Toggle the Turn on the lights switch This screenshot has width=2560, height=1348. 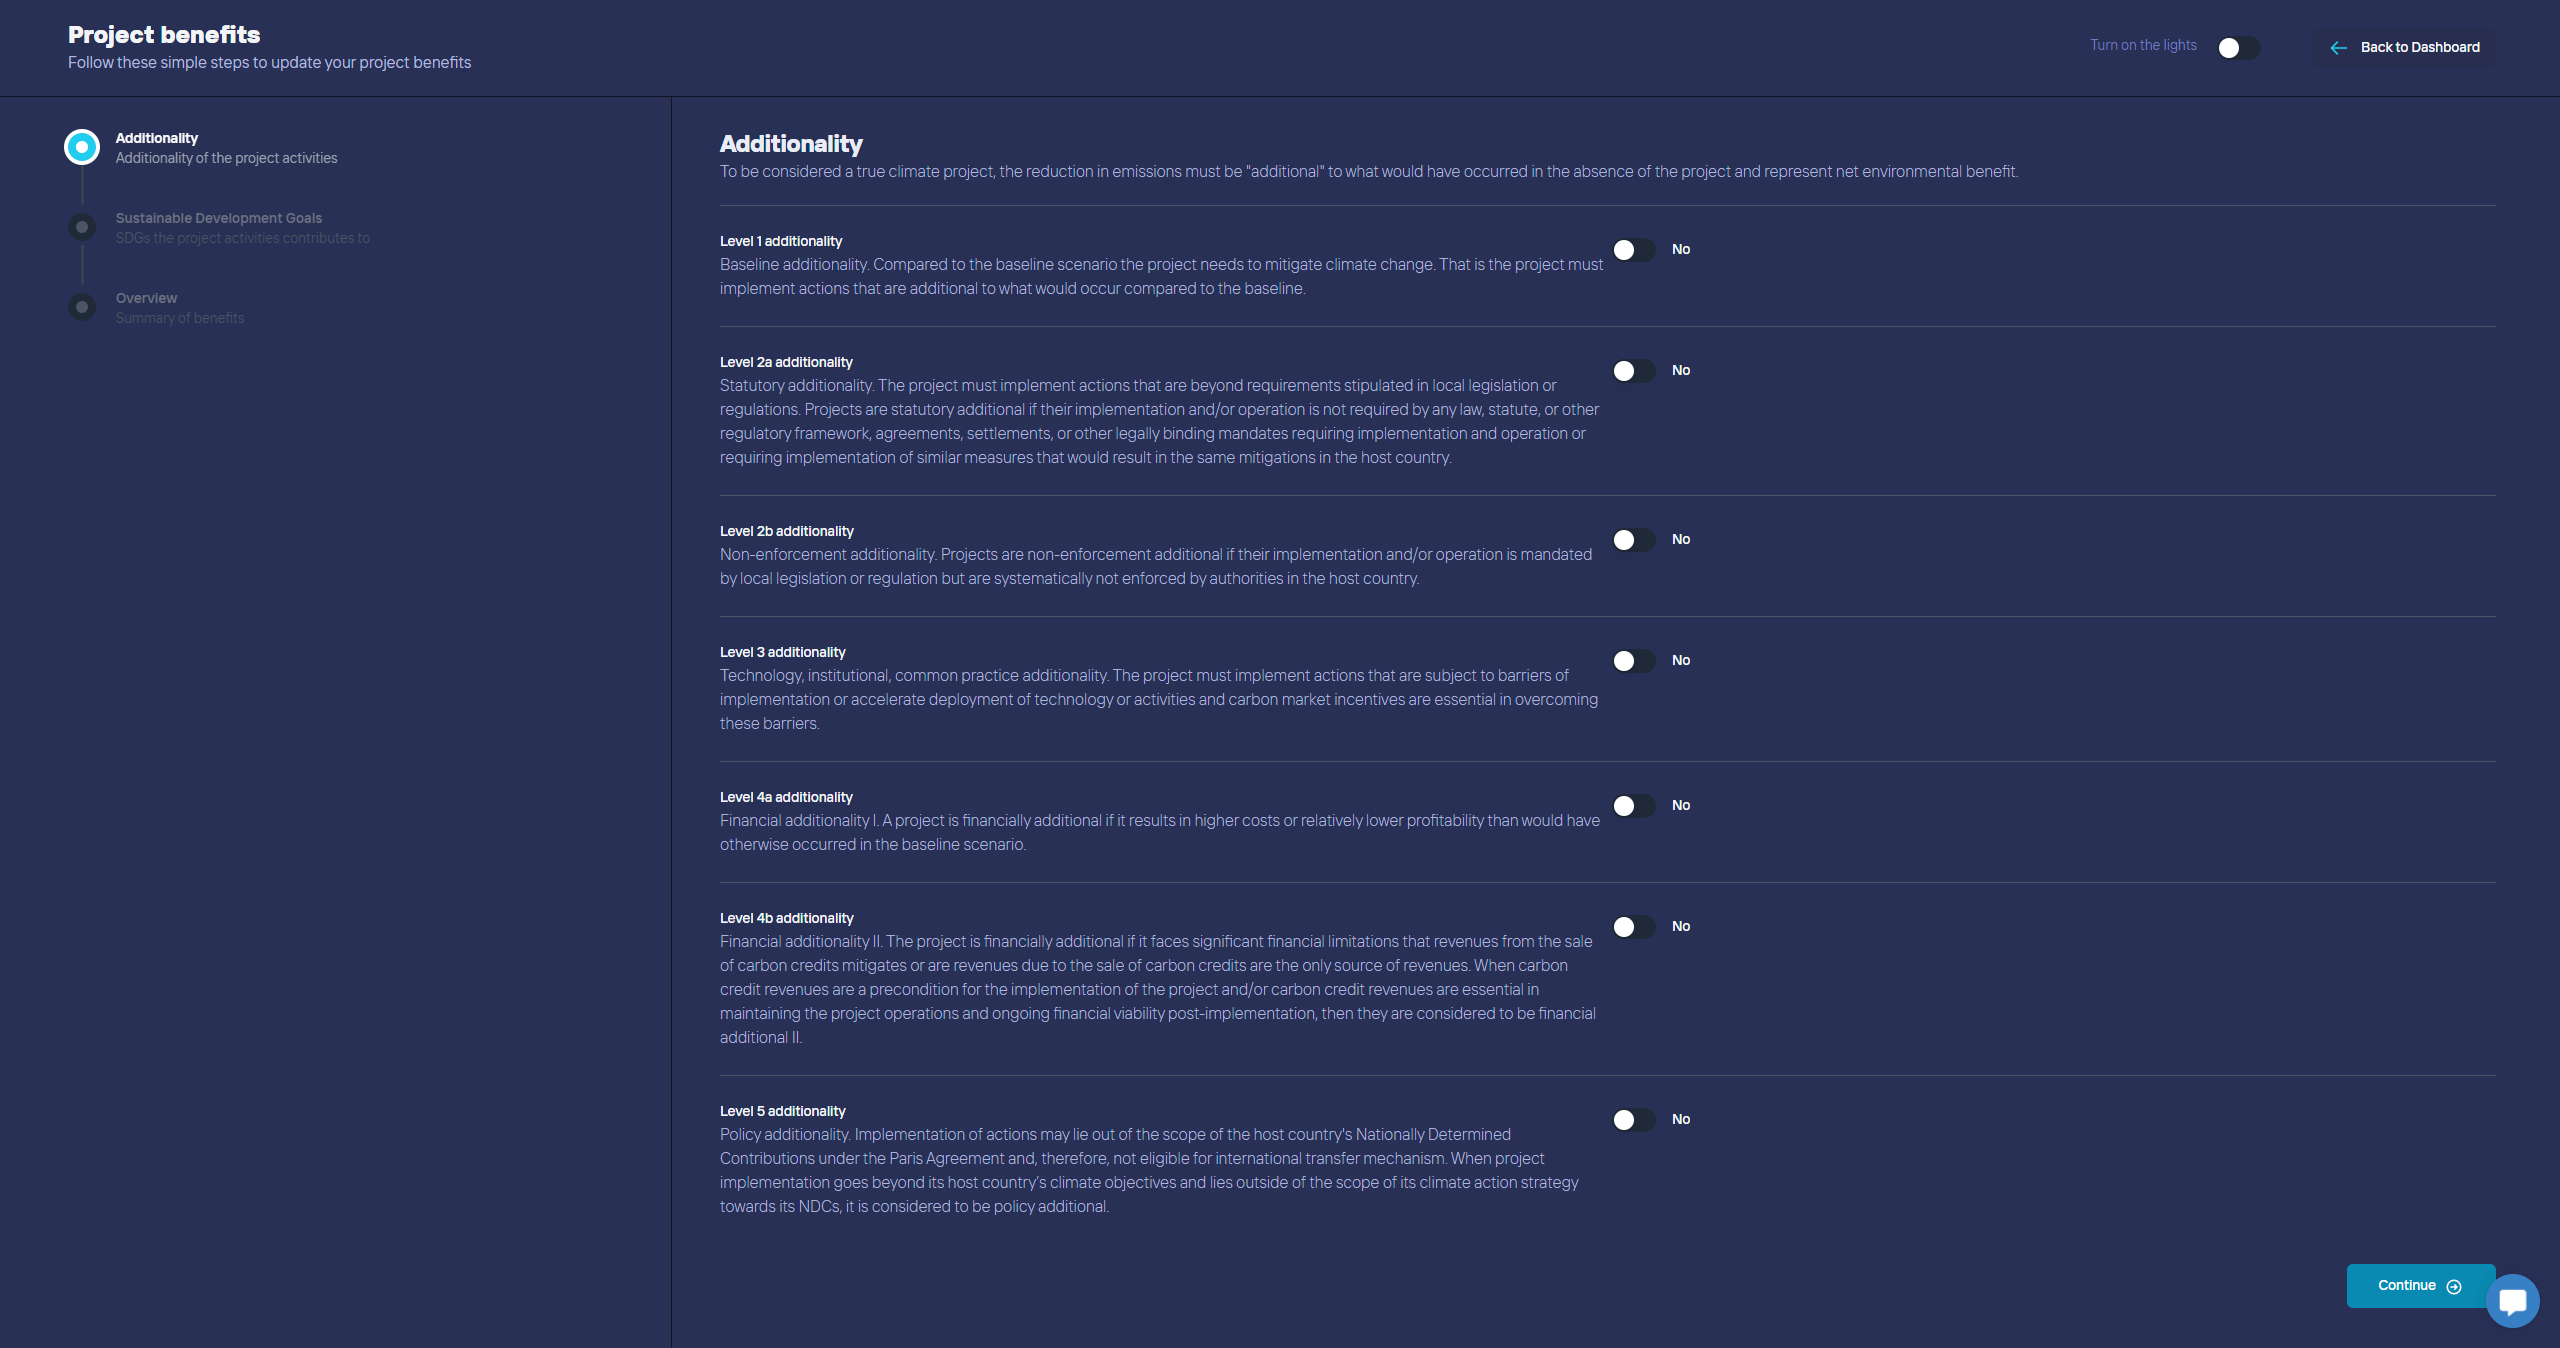2238,48
